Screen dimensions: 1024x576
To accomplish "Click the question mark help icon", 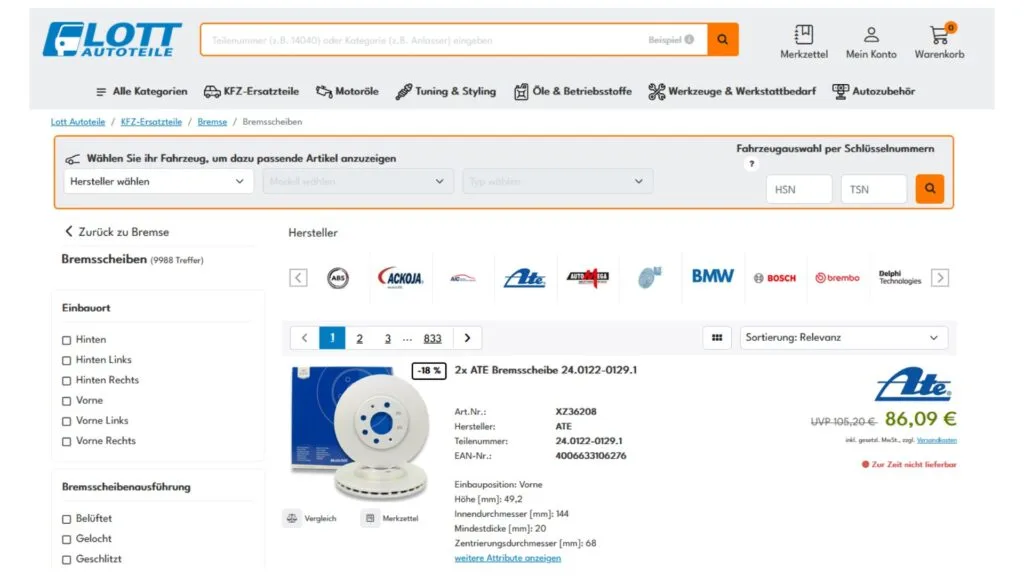I will 752,164.
